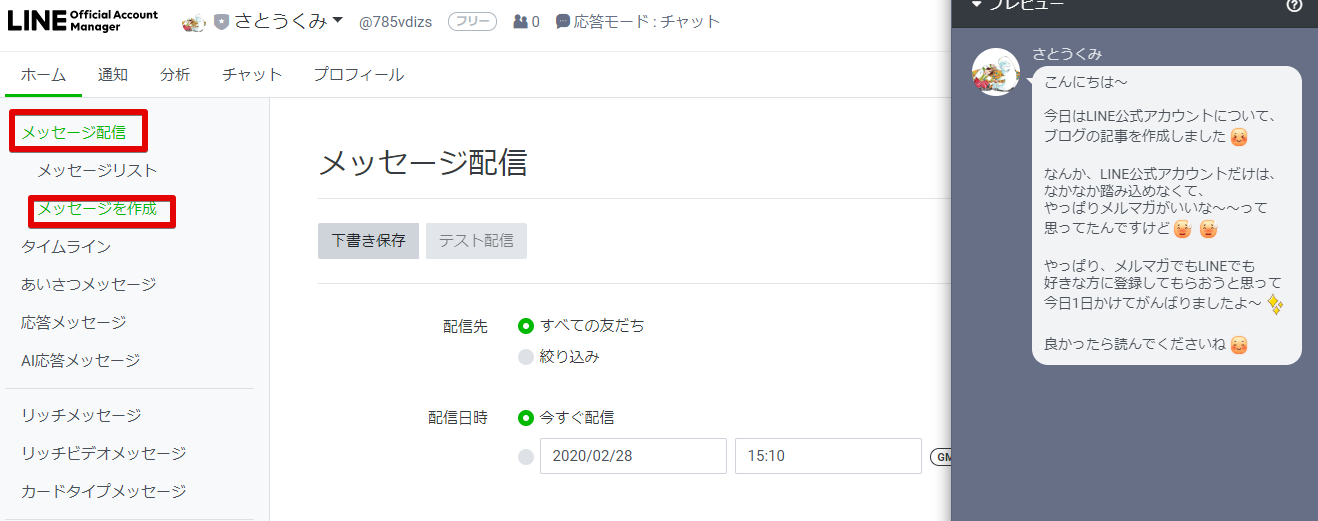Click the account avatar icon in header
The image size is (1318, 521).
coord(194,21)
